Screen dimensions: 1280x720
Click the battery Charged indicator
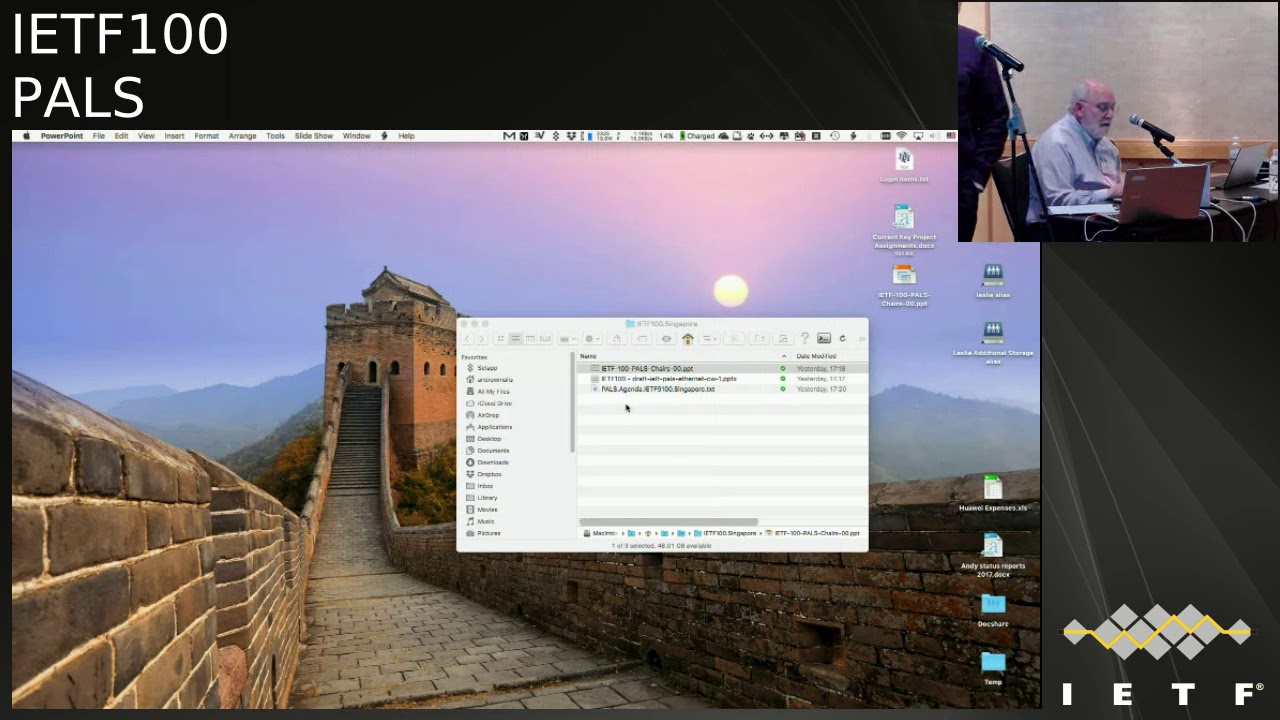click(x=697, y=136)
